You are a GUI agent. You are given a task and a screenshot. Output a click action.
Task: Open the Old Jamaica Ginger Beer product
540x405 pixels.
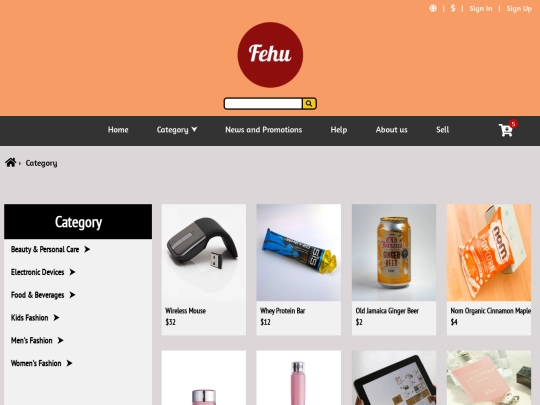[394, 269]
